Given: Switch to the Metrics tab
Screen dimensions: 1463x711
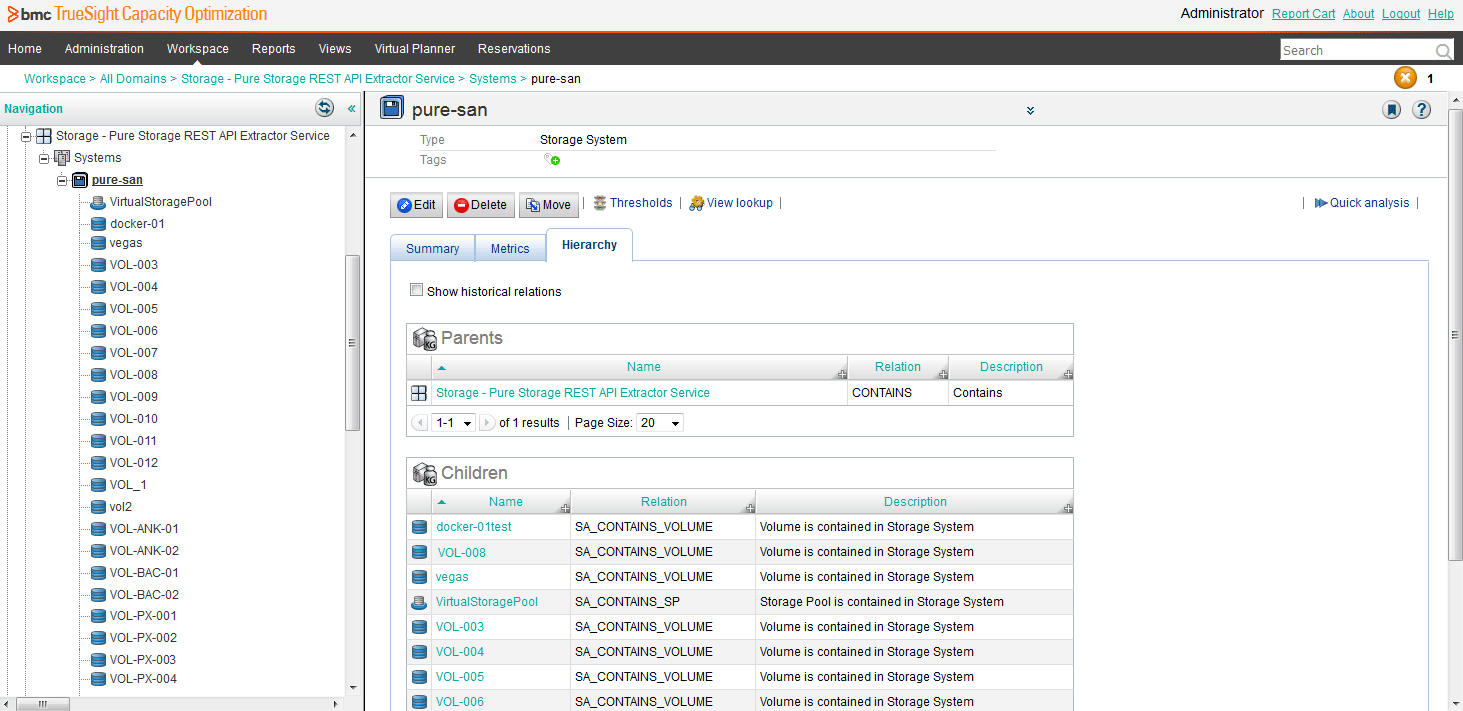Looking at the screenshot, I should [x=510, y=248].
